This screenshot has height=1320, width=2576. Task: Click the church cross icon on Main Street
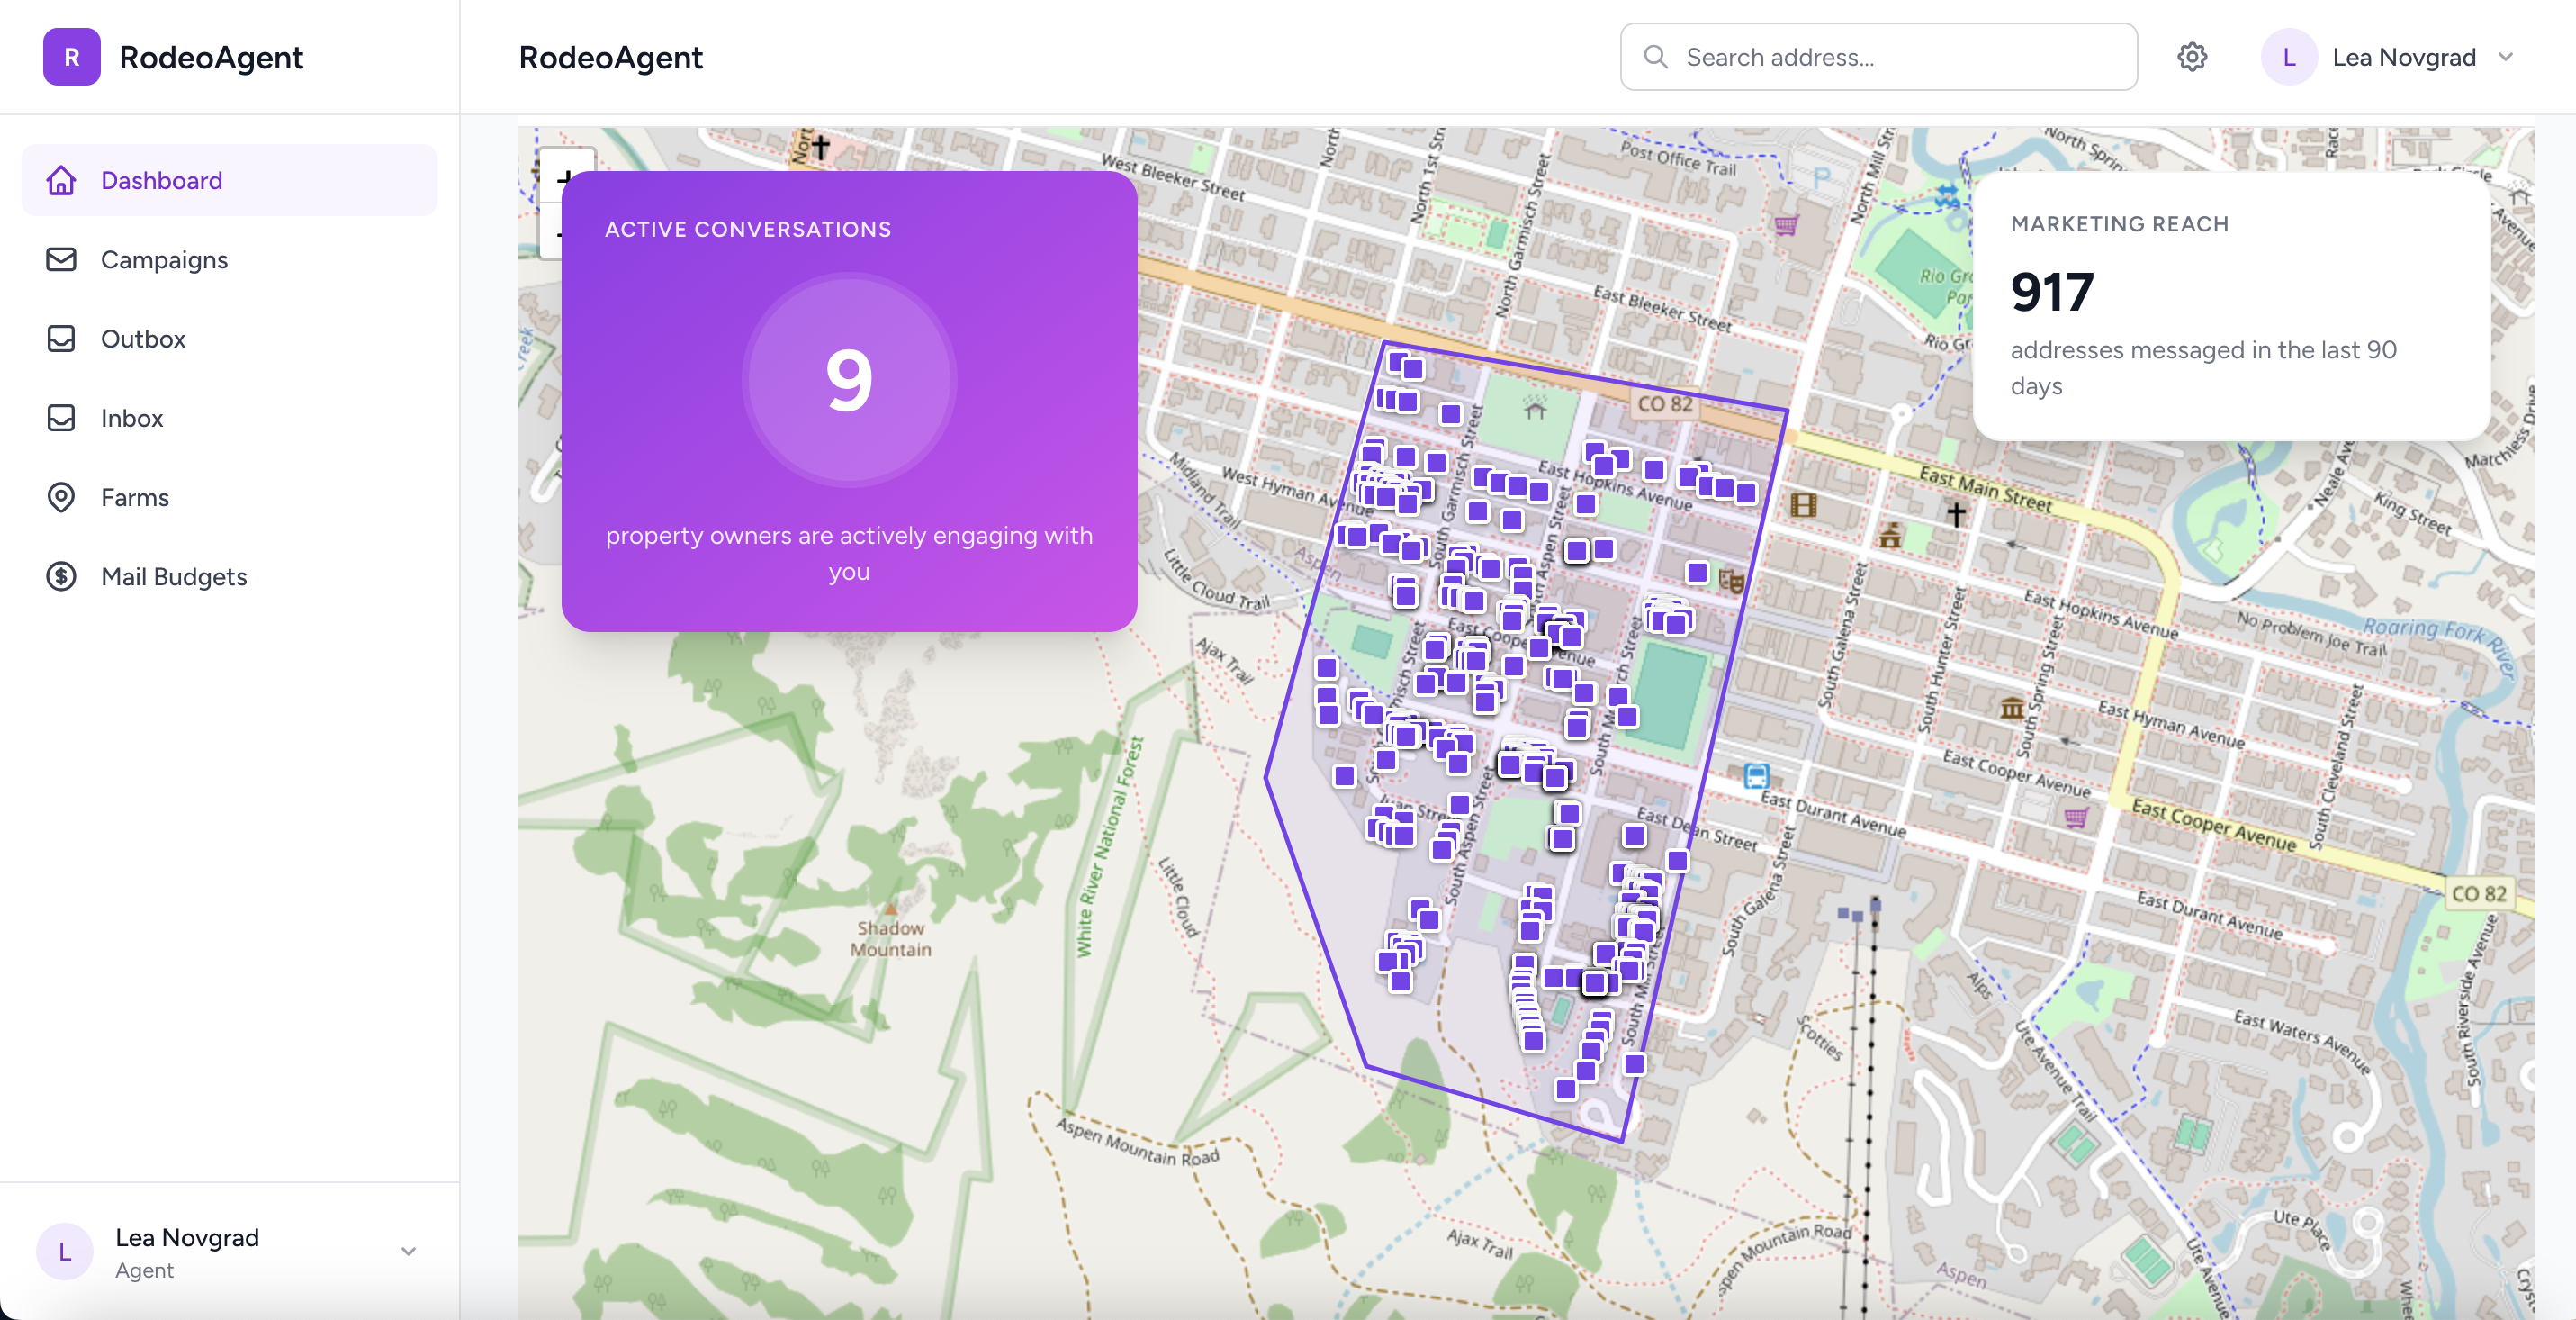click(1956, 514)
